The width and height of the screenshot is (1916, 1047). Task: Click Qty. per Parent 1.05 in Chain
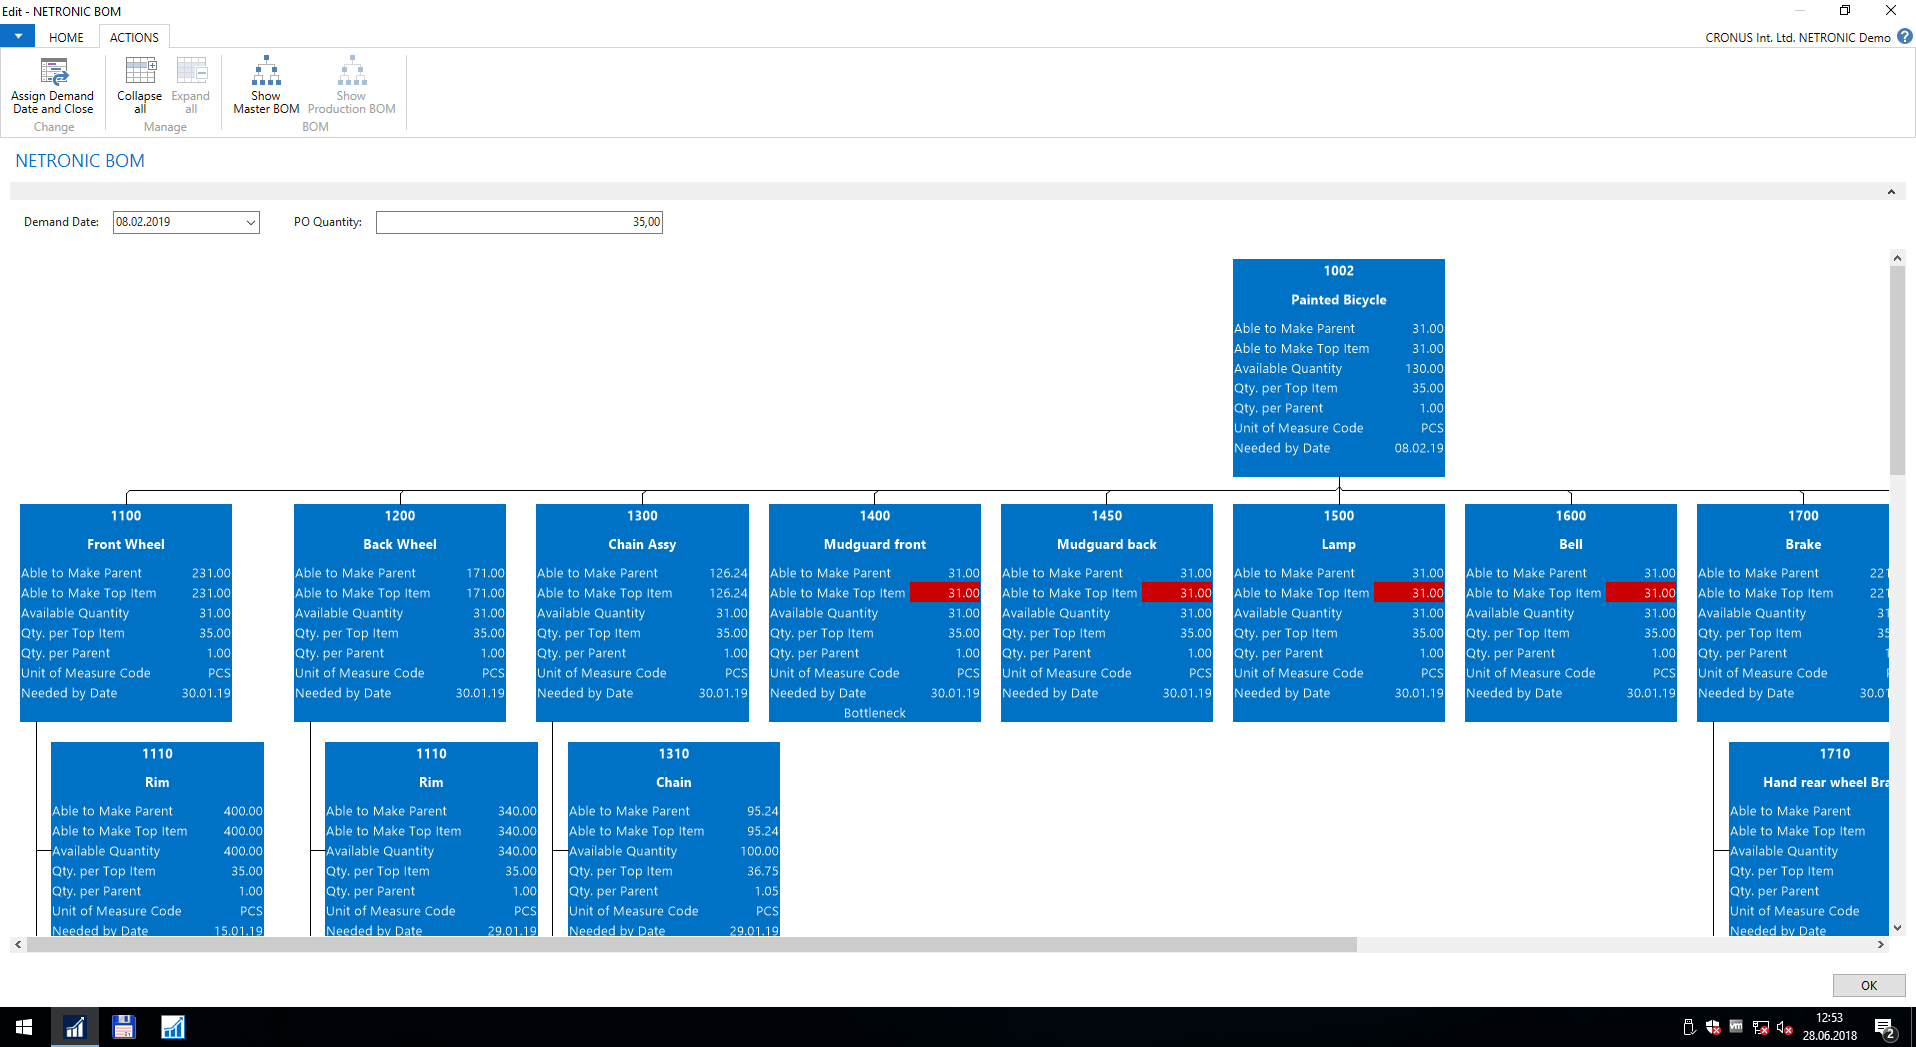pos(766,891)
